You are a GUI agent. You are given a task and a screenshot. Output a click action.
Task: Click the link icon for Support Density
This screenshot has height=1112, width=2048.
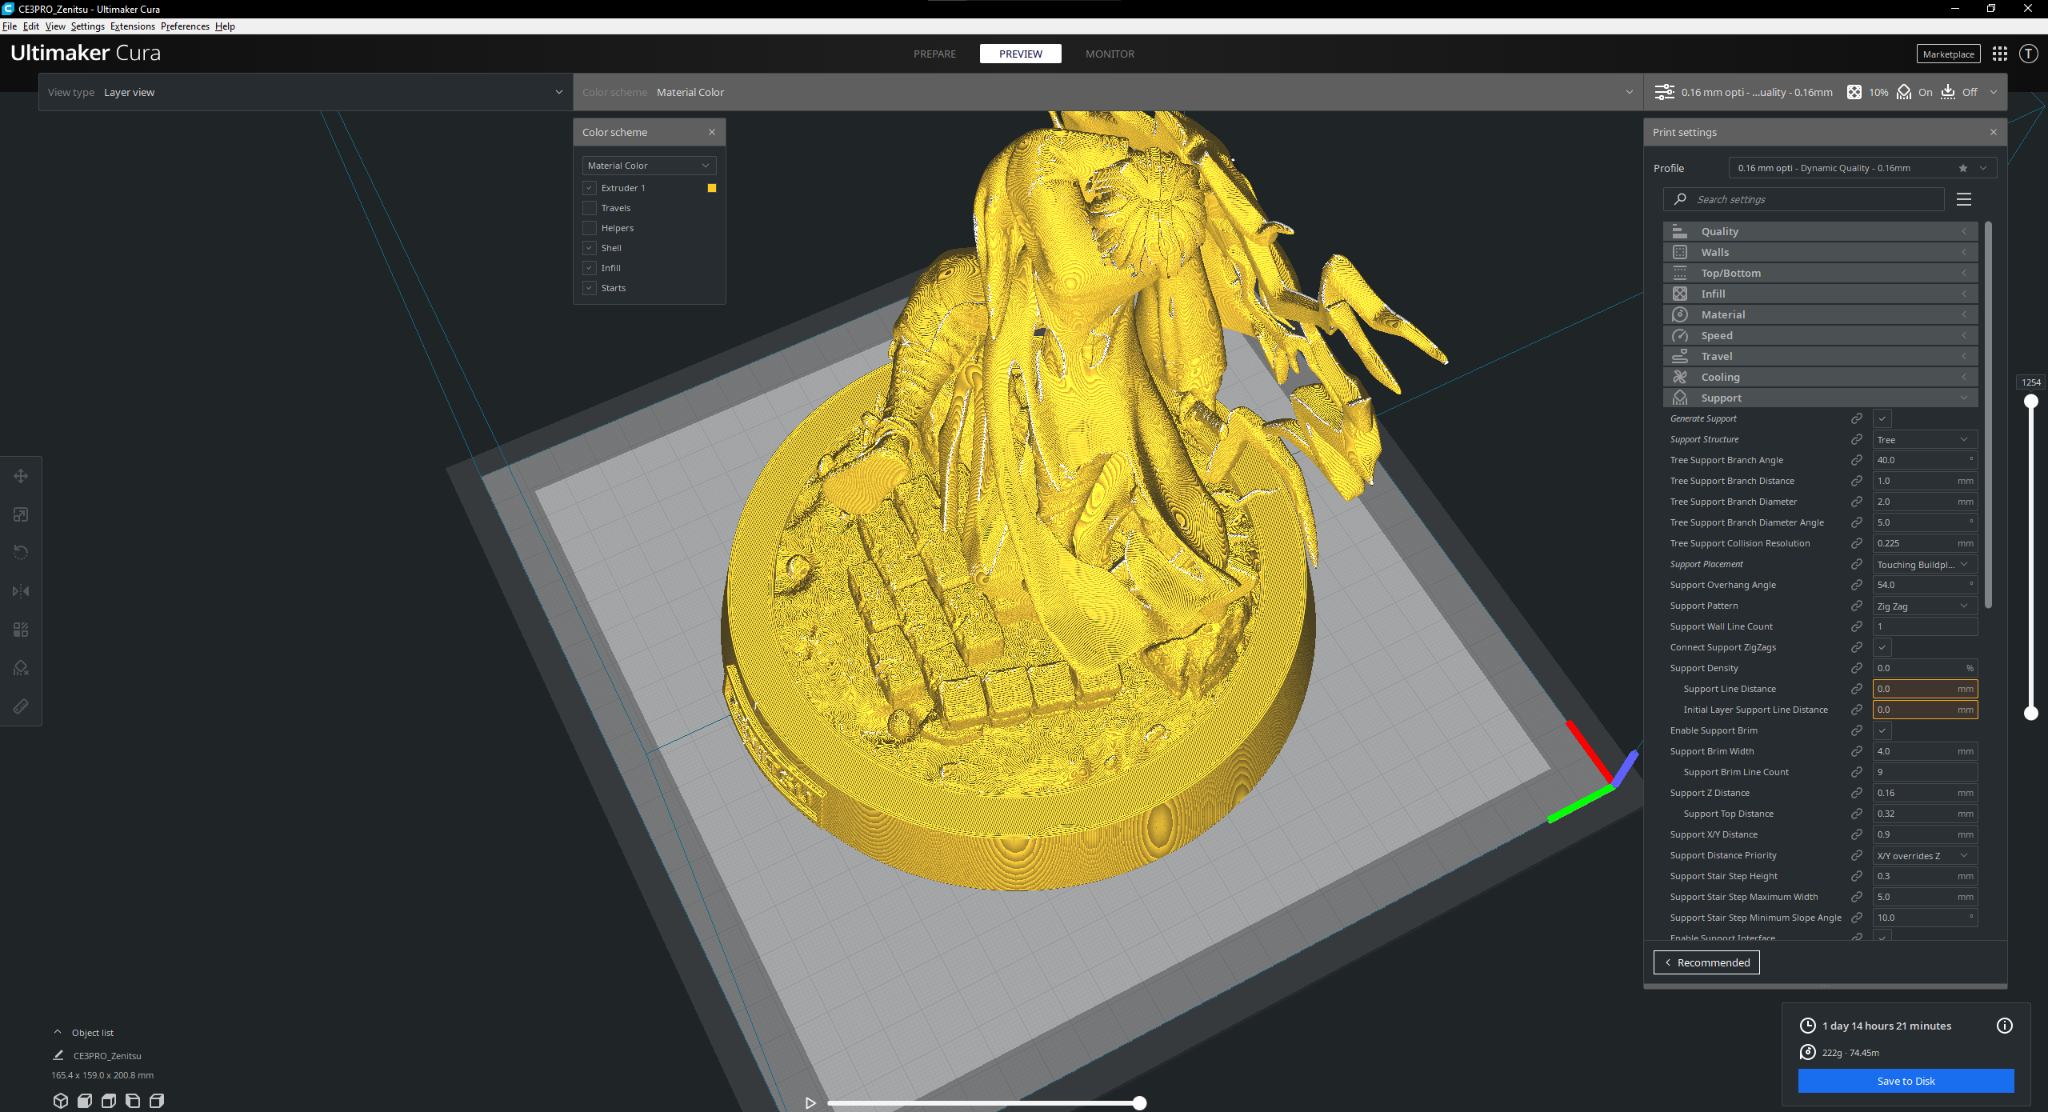(1856, 668)
